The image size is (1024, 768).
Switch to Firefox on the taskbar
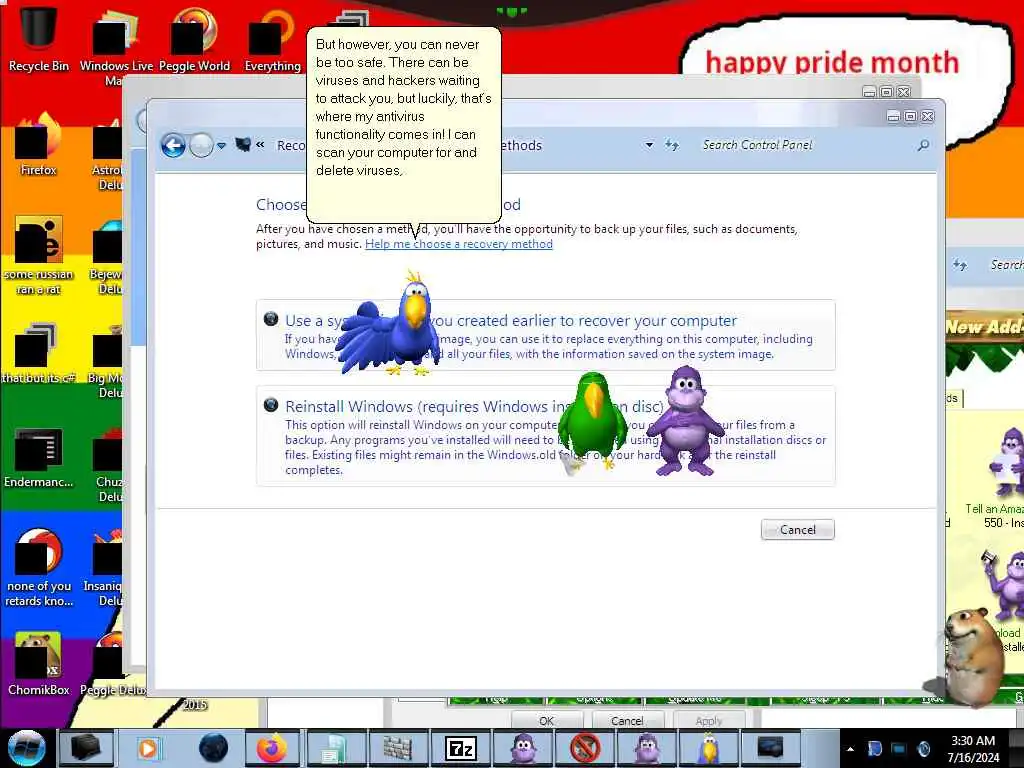[x=272, y=748]
